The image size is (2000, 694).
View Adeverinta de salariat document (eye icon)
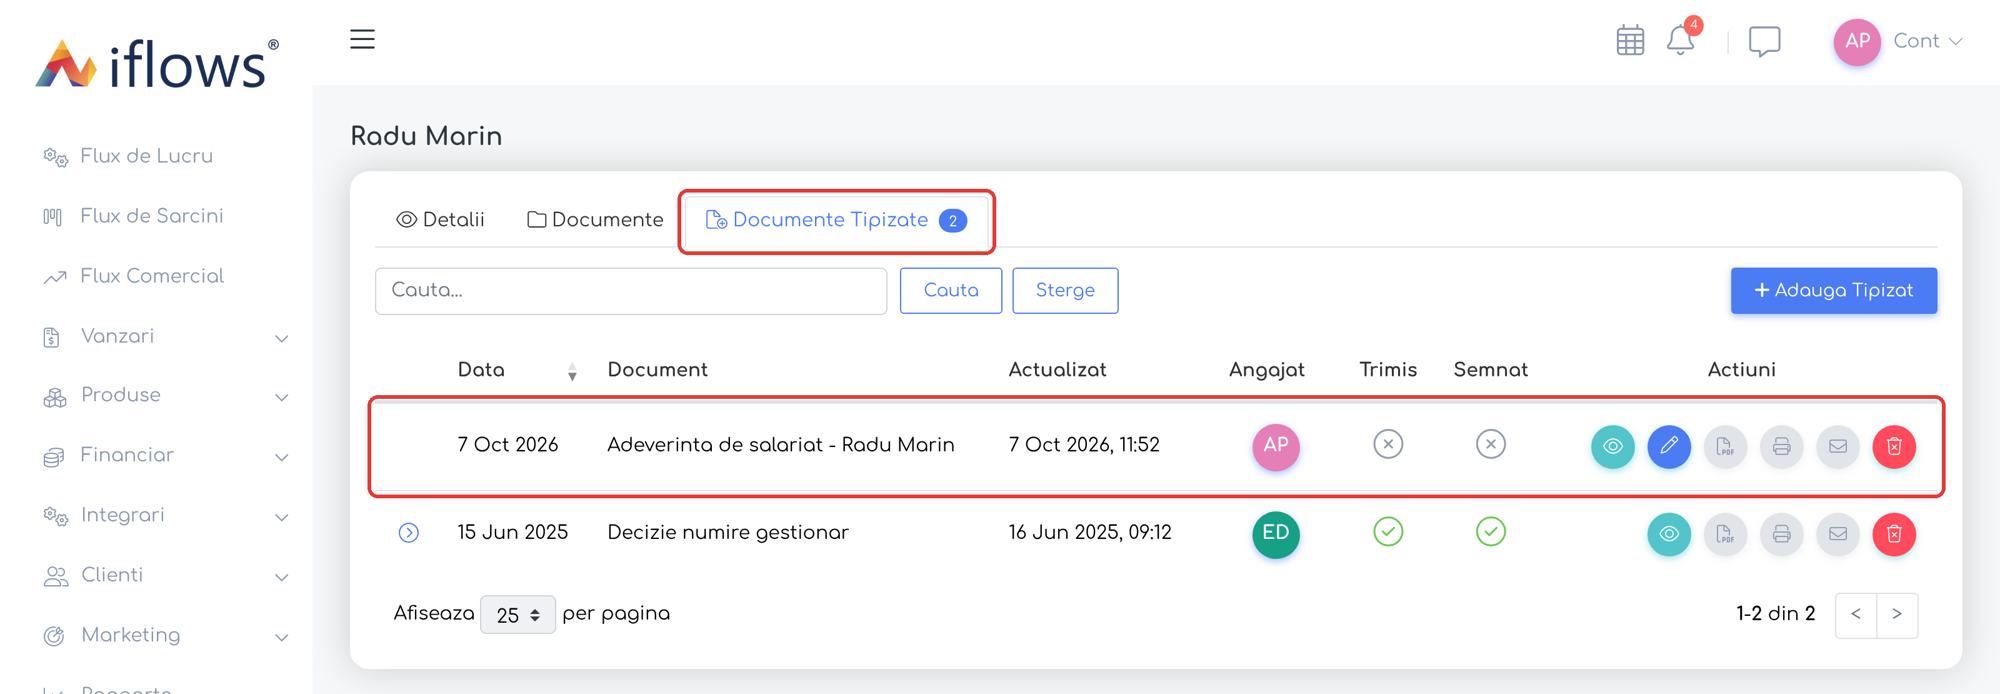(x=1613, y=446)
